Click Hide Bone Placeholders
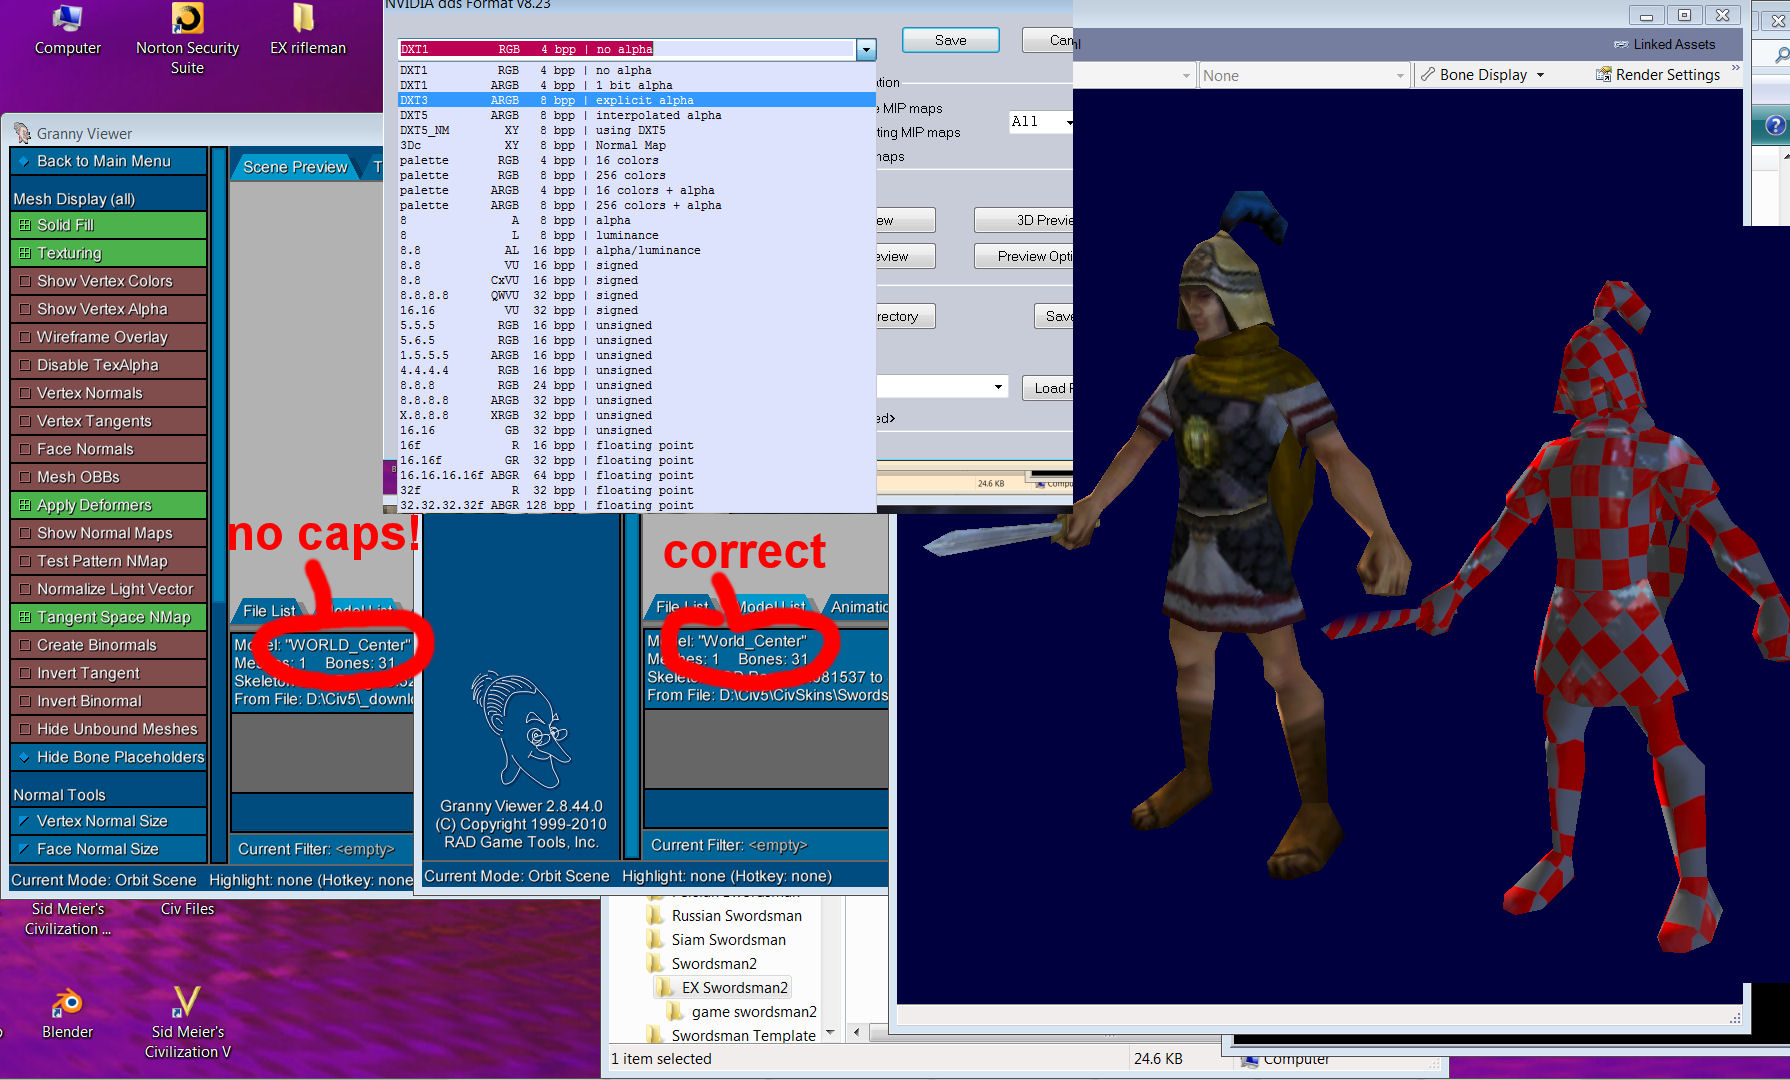 click(108, 757)
